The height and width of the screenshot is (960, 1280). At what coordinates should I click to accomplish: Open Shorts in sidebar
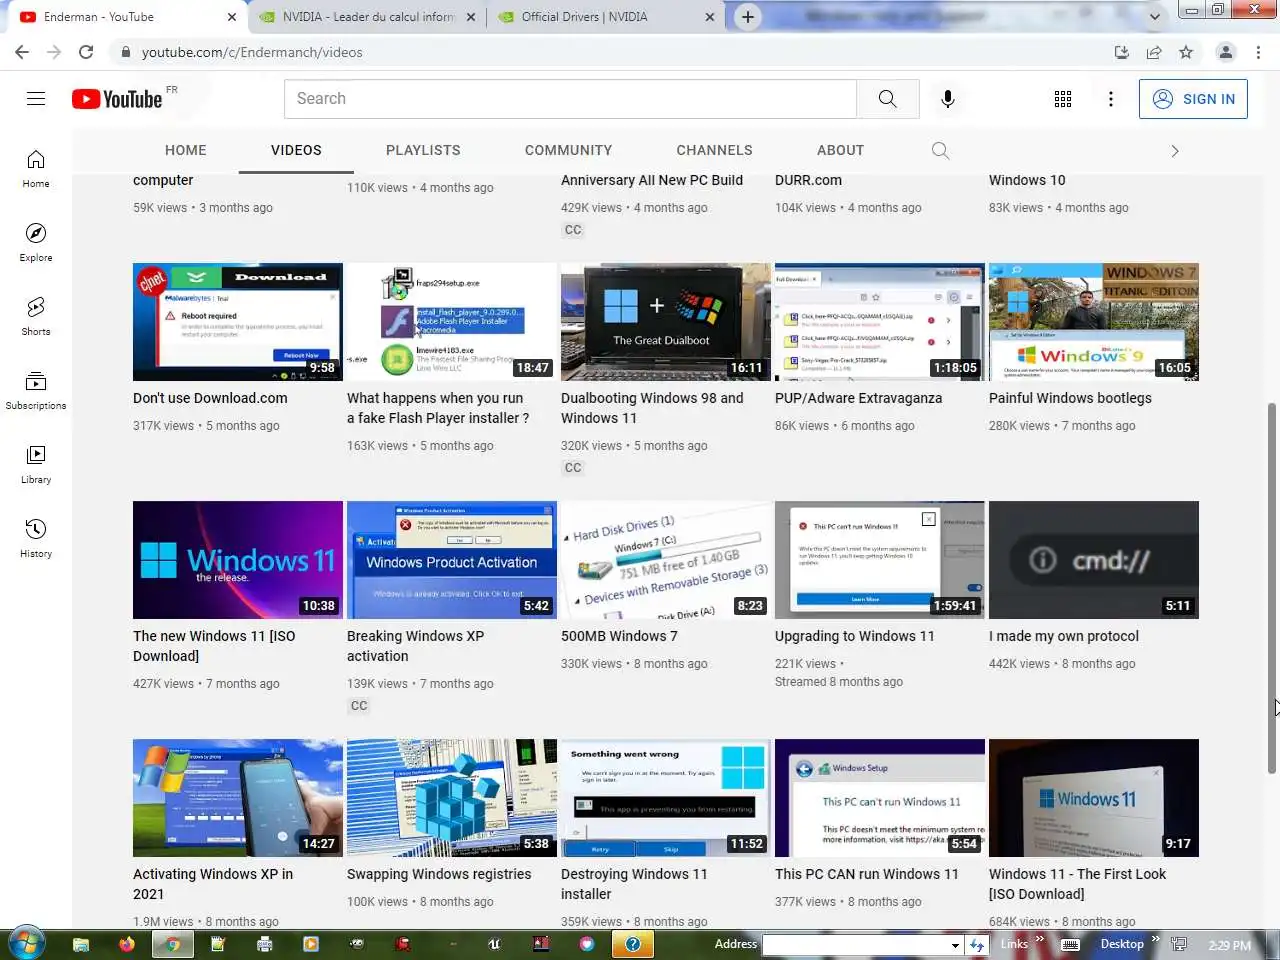click(x=36, y=317)
